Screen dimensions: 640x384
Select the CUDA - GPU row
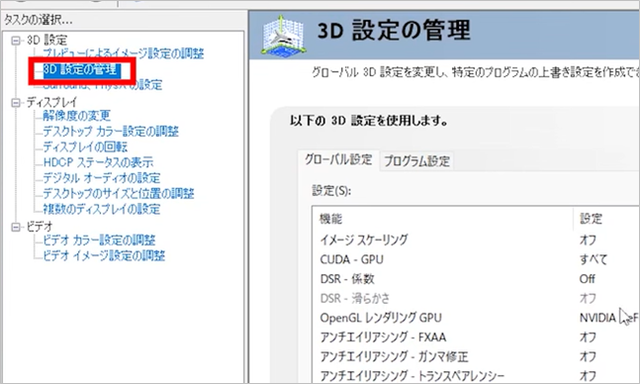(x=476, y=259)
